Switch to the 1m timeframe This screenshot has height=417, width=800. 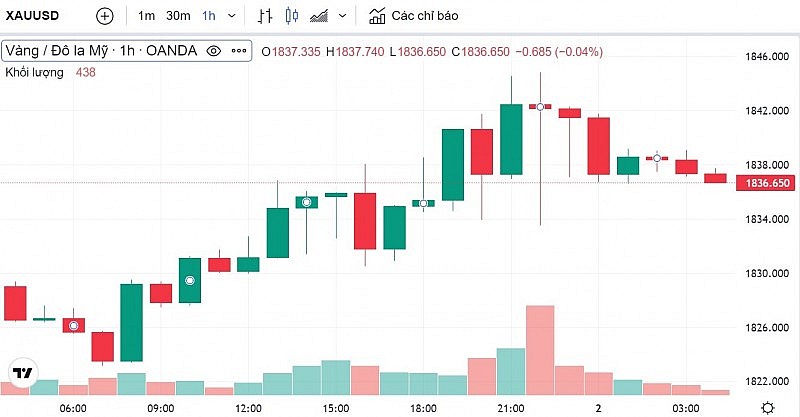pos(147,16)
